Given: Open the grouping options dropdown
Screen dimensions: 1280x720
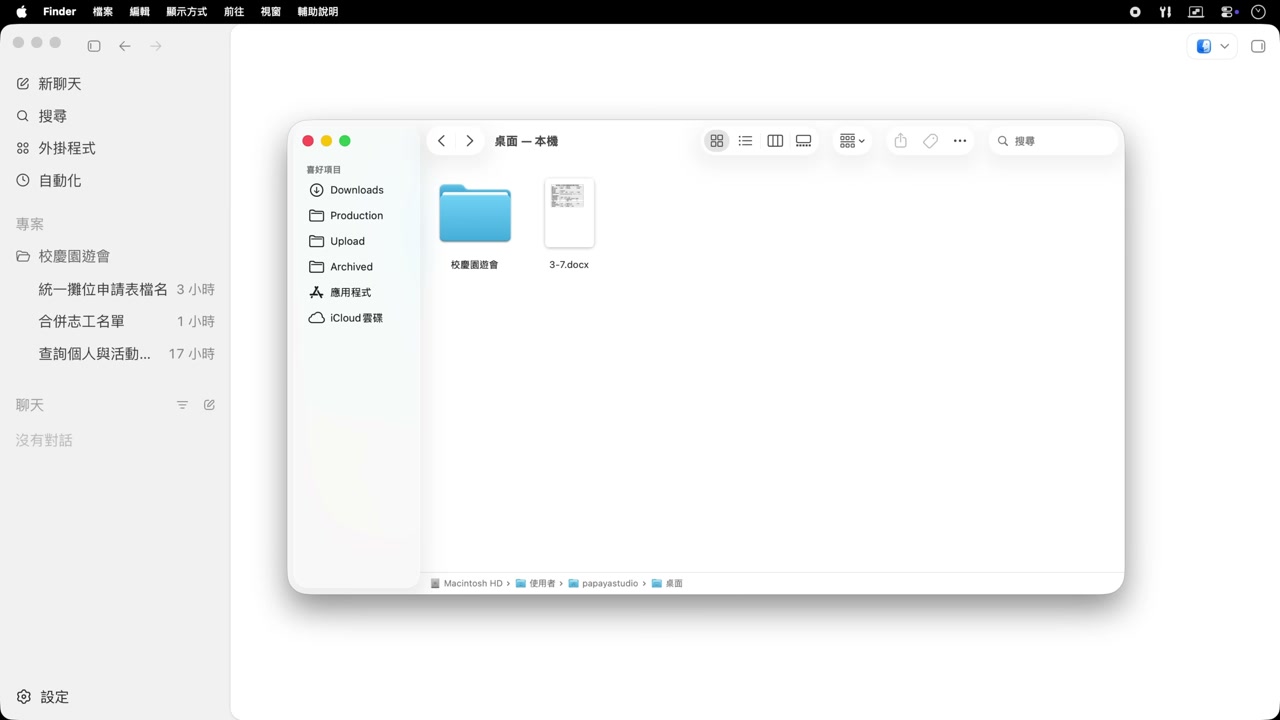Looking at the screenshot, I should coord(852,141).
